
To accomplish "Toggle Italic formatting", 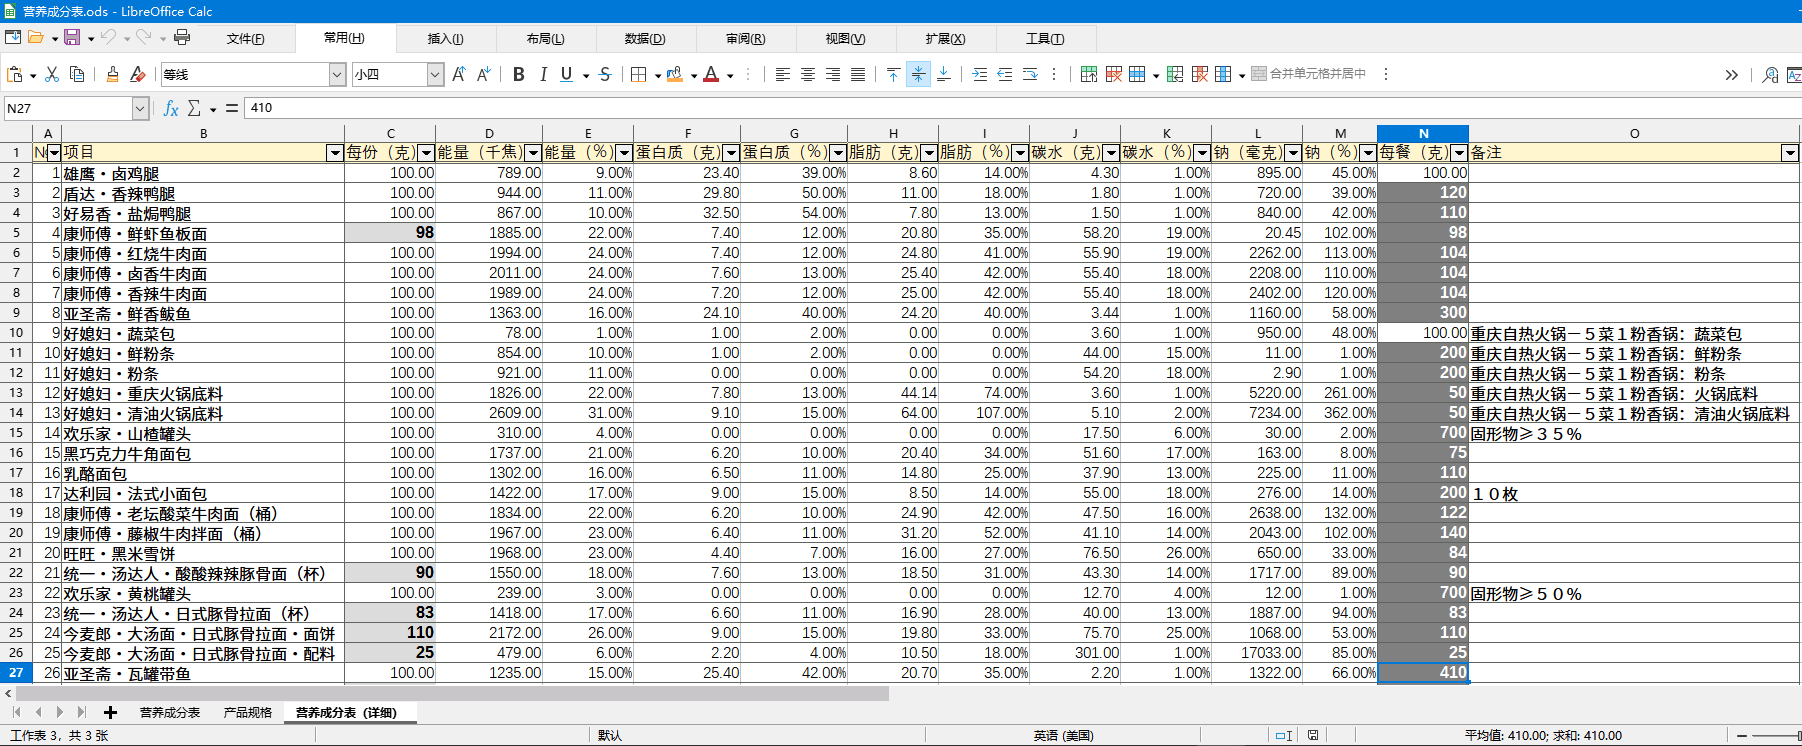I will pos(543,74).
